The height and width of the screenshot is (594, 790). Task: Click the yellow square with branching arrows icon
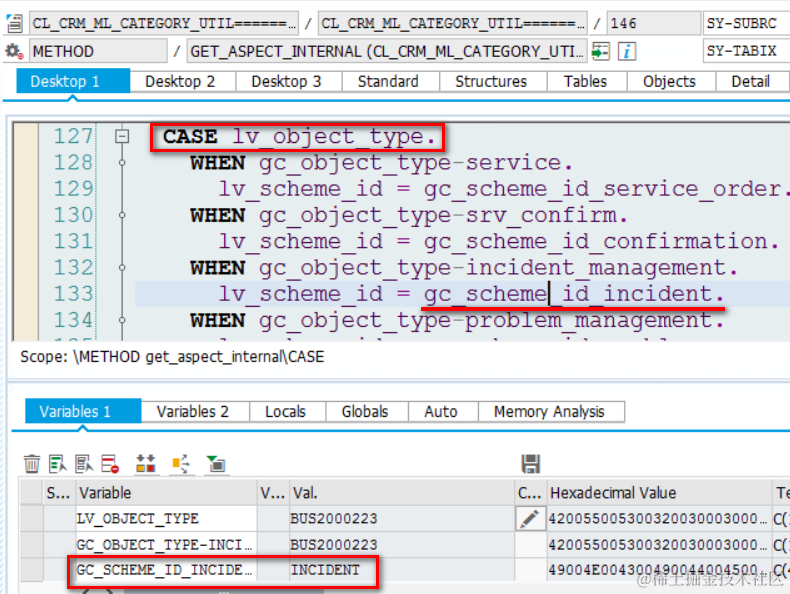(180, 464)
